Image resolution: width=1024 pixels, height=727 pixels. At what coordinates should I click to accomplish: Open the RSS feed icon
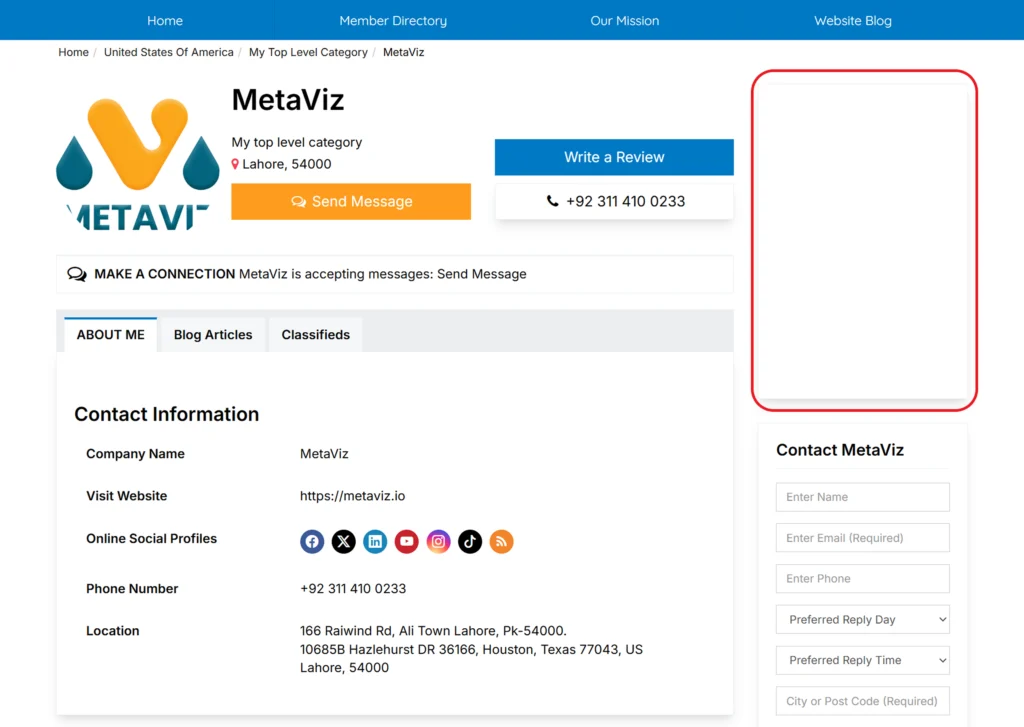(501, 541)
